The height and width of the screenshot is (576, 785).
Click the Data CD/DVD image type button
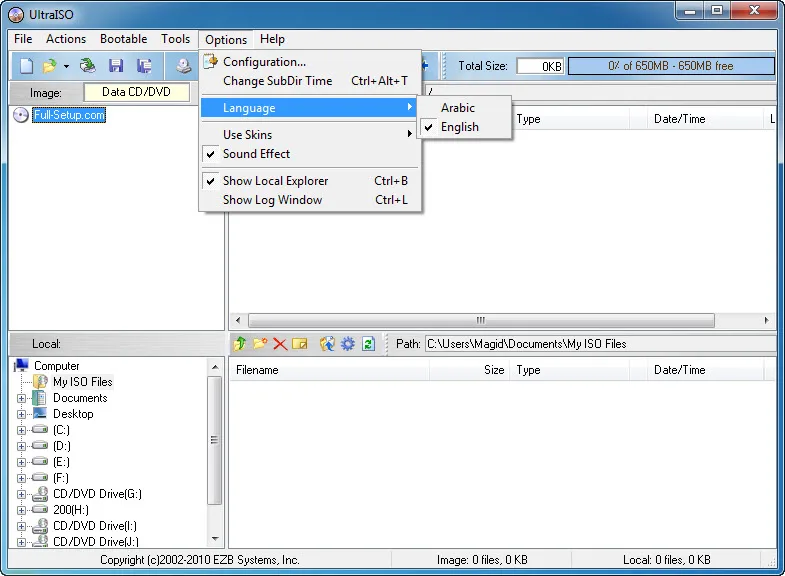(x=137, y=92)
